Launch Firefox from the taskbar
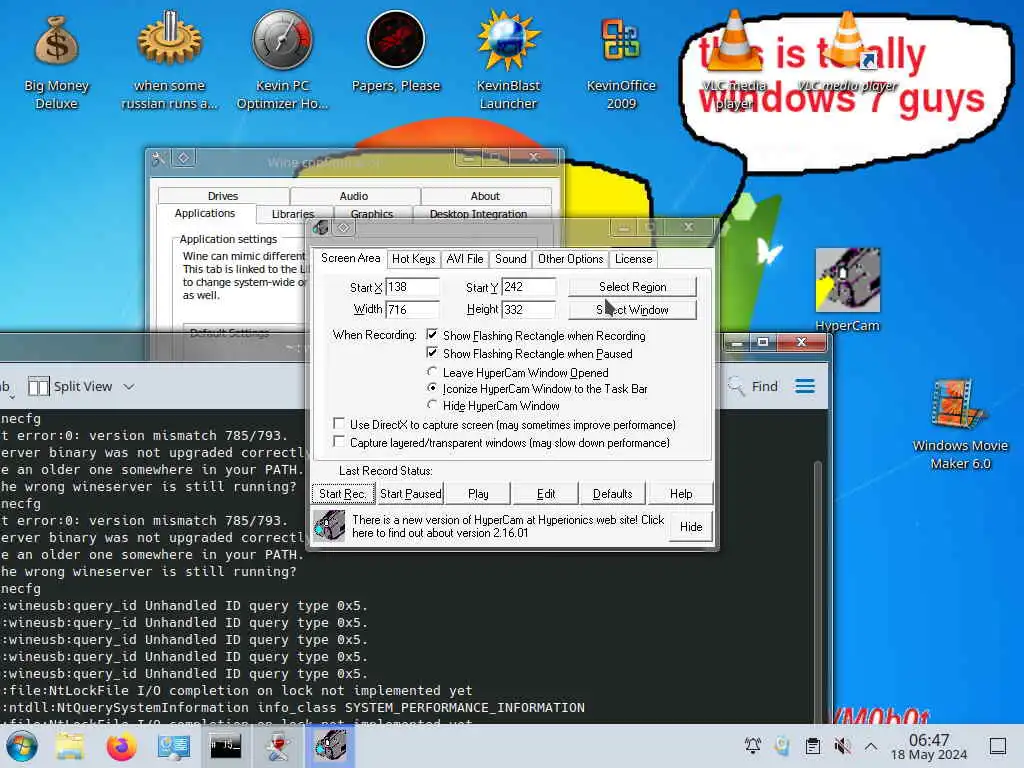The width and height of the screenshot is (1024, 768). point(121,746)
